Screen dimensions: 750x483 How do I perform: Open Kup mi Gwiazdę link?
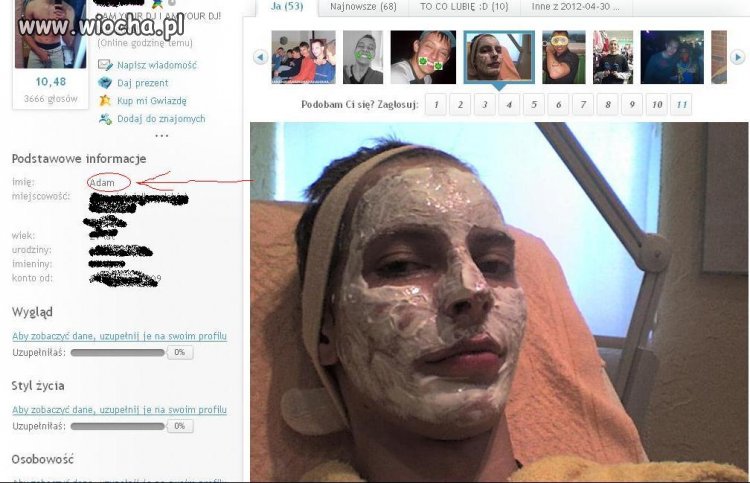click(x=152, y=101)
